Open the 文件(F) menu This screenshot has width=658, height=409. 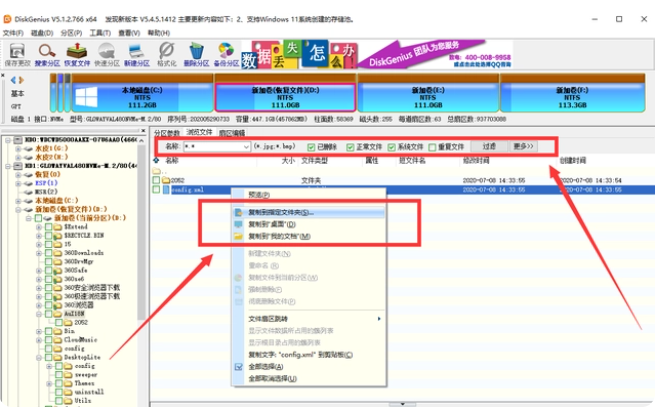(x=13, y=33)
